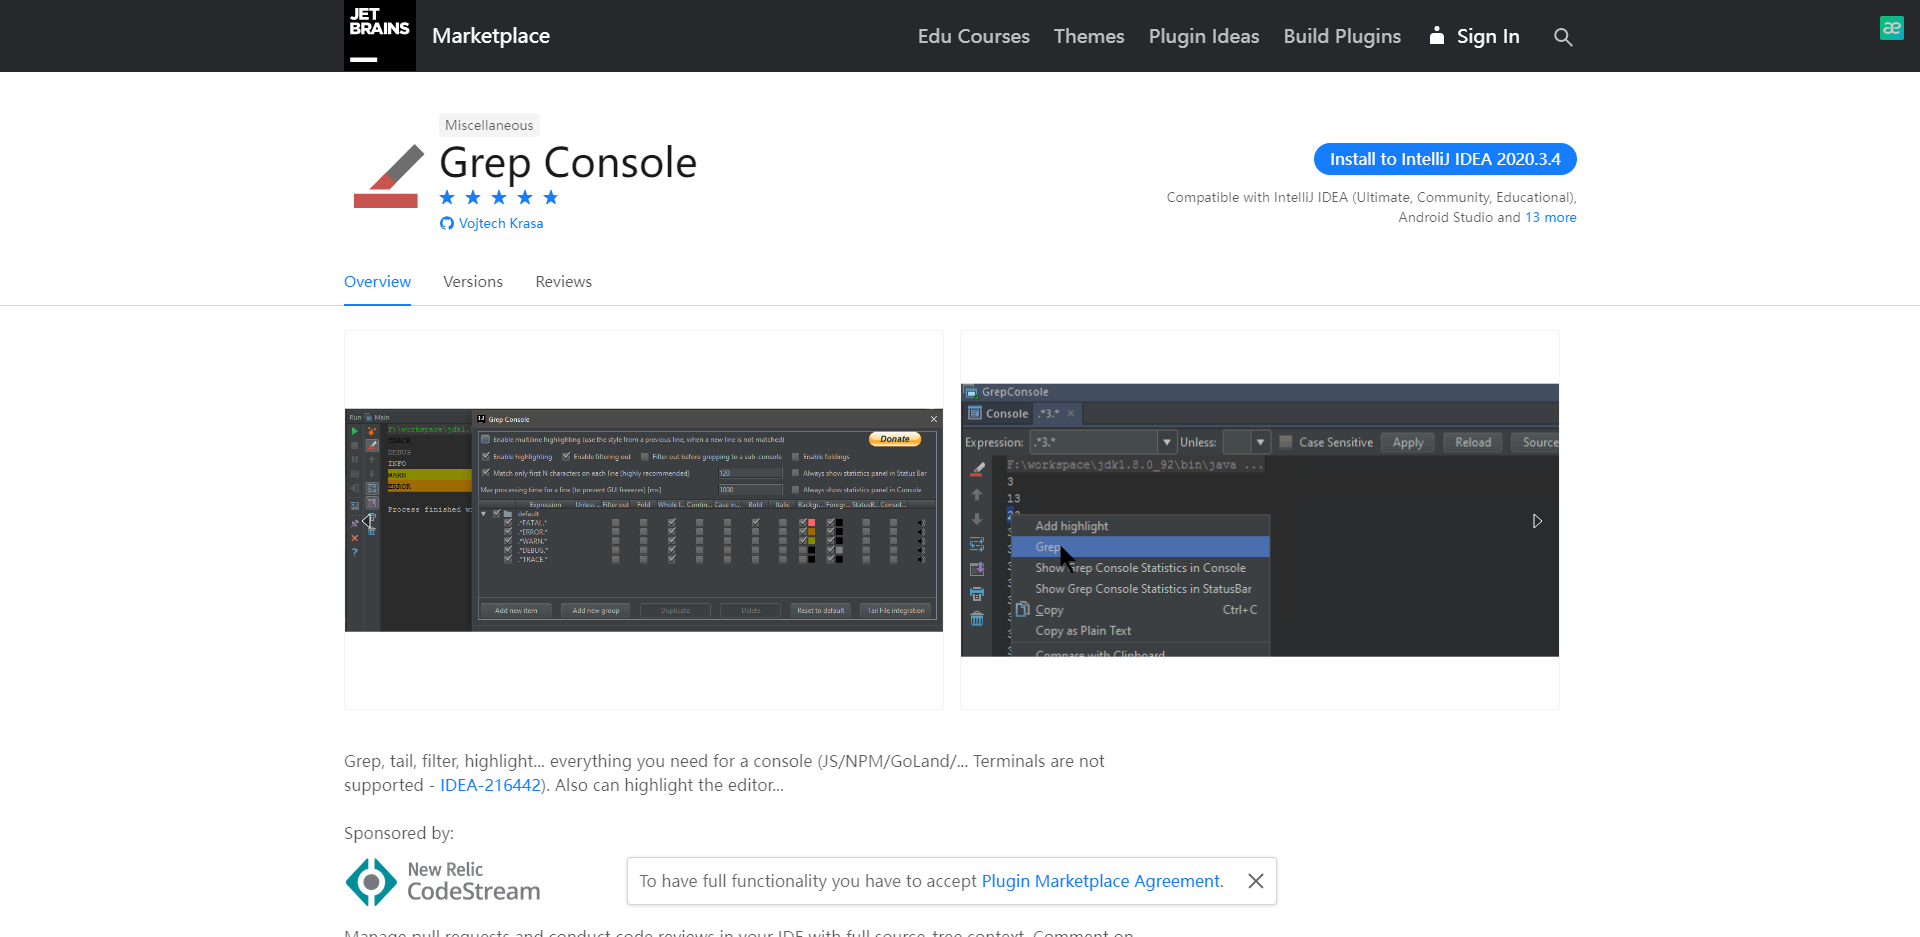Image resolution: width=1920 pixels, height=937 pixels.
Task: Click the JetBrains logo
Action: (380, 36)
